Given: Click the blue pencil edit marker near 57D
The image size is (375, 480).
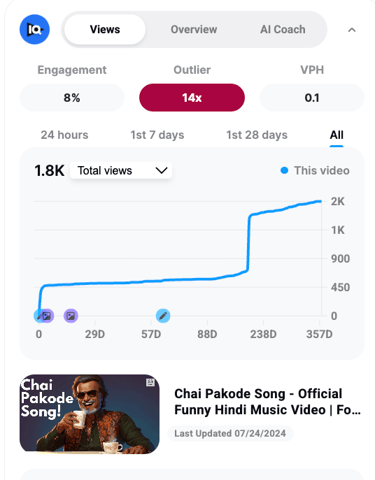Looking at the screenshot, I should tap(163, 316).
